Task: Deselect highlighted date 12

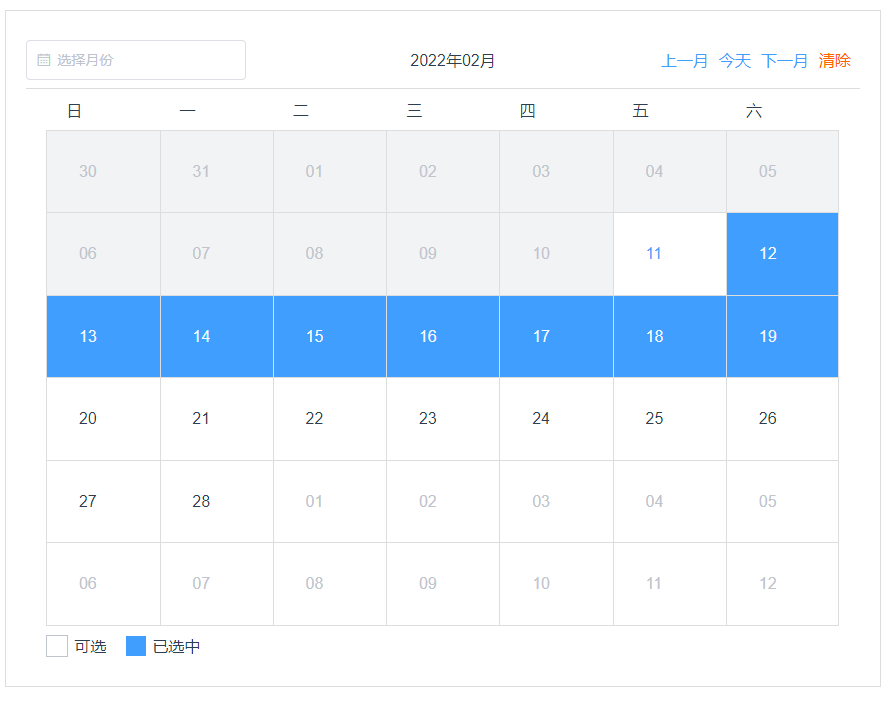Action: 782,254
